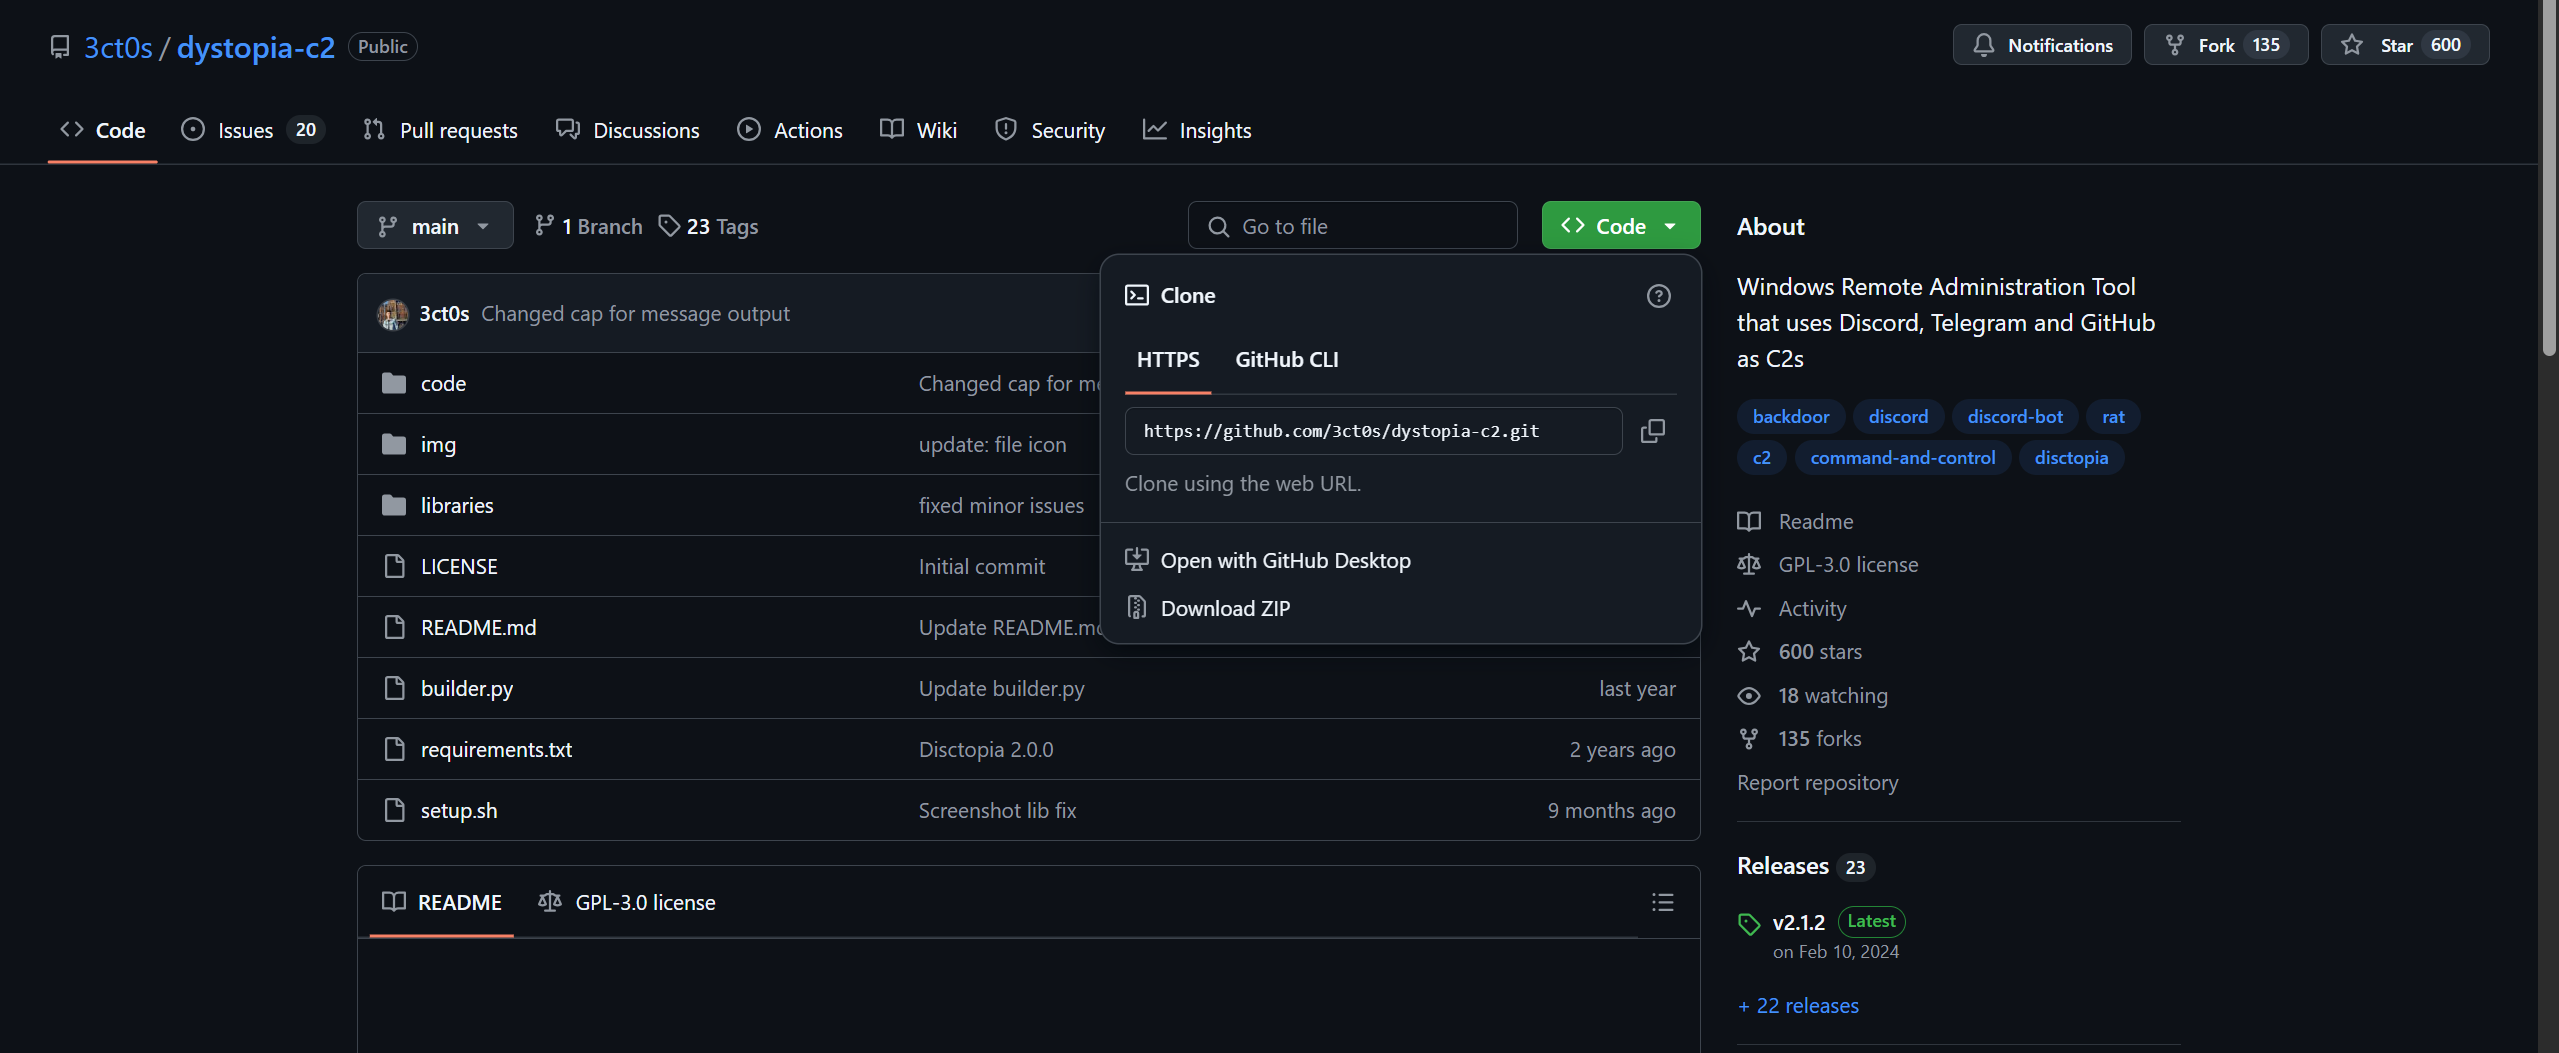Download the repository as ZIP

click(1226, 607)
